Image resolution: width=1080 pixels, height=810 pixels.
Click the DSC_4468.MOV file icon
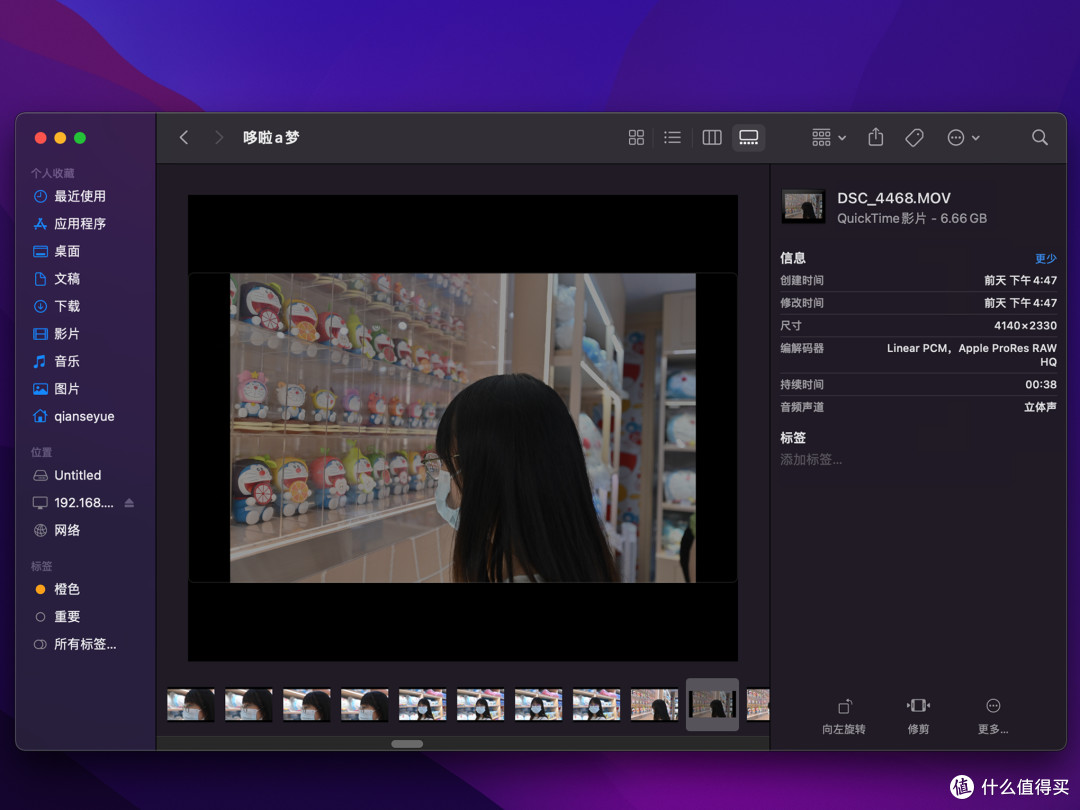803,206
